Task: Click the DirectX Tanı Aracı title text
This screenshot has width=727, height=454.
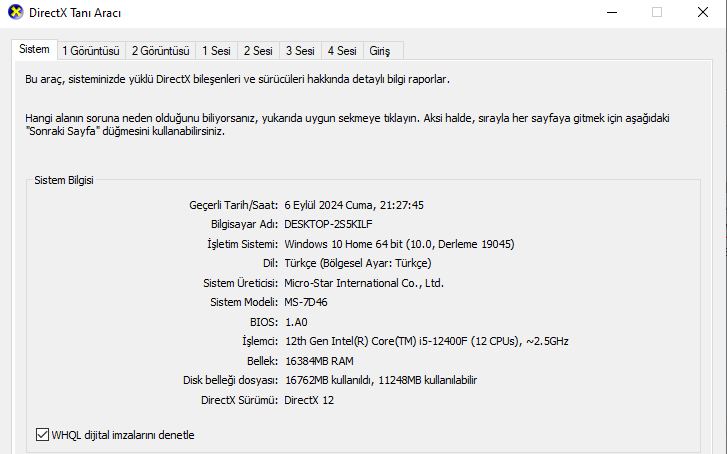Action: pyautogui.click(x=75, y=13)
